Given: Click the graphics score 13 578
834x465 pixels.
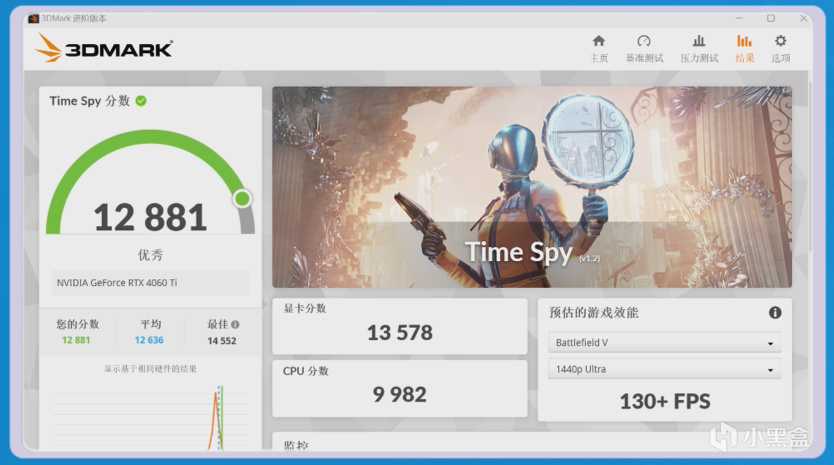Looking at the screenshot, I should (x=399, y=333).
